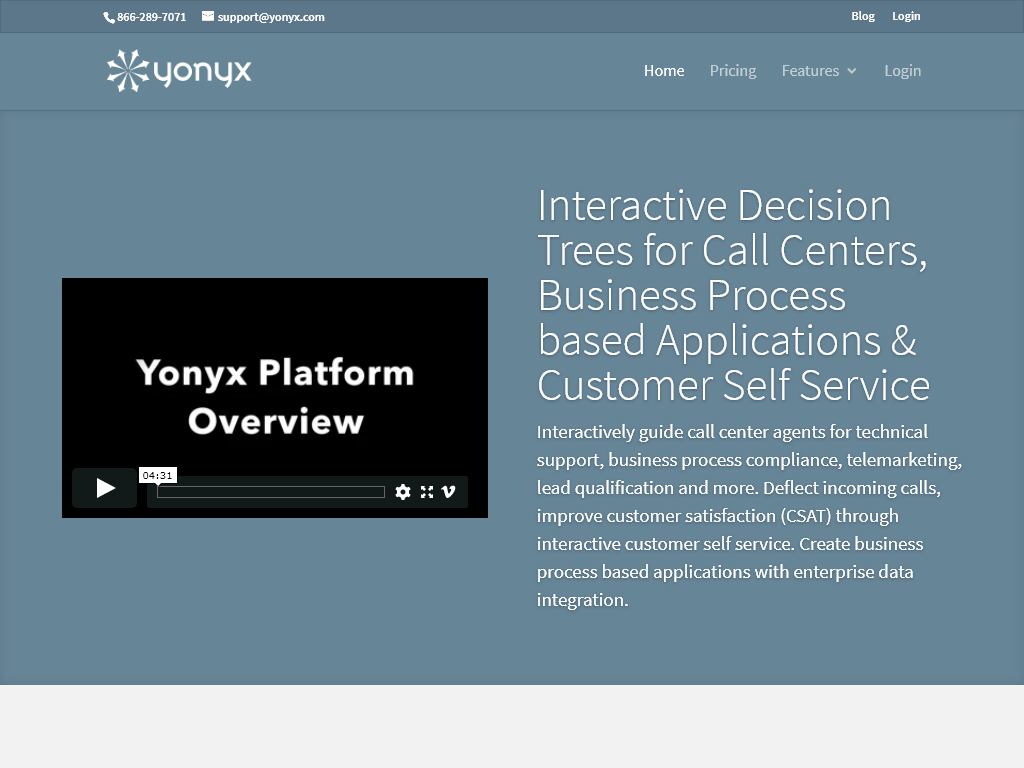Viewport: 1024px width, 768px height.
Task: Open the video on Vimeo via its logo
Action: 448,492
